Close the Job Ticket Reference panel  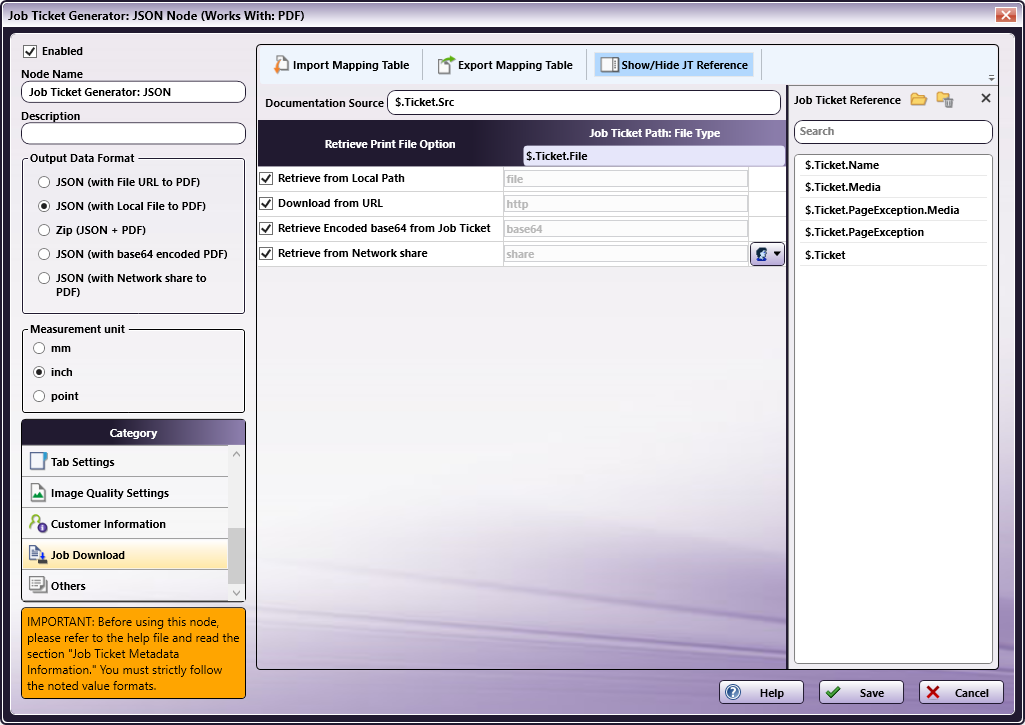986,98
